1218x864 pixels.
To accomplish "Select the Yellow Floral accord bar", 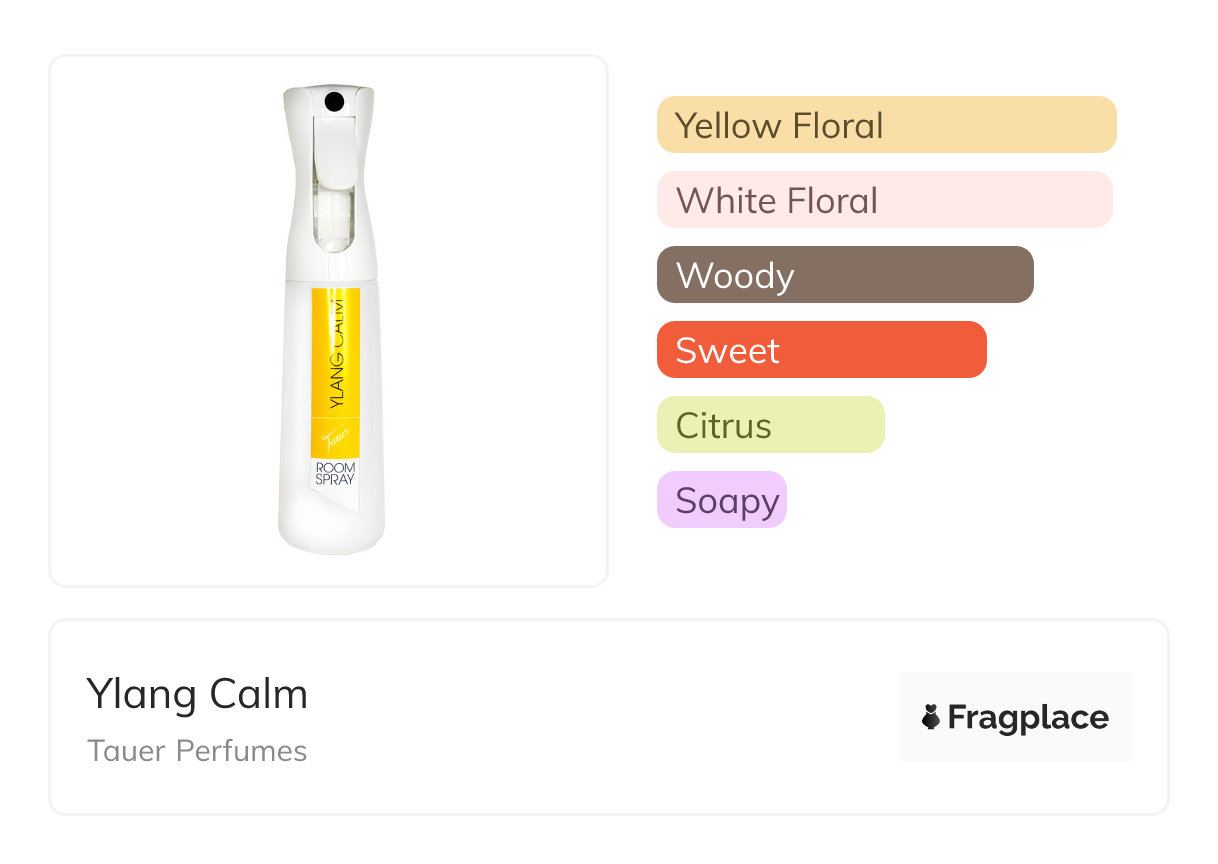I will point(886,125).
